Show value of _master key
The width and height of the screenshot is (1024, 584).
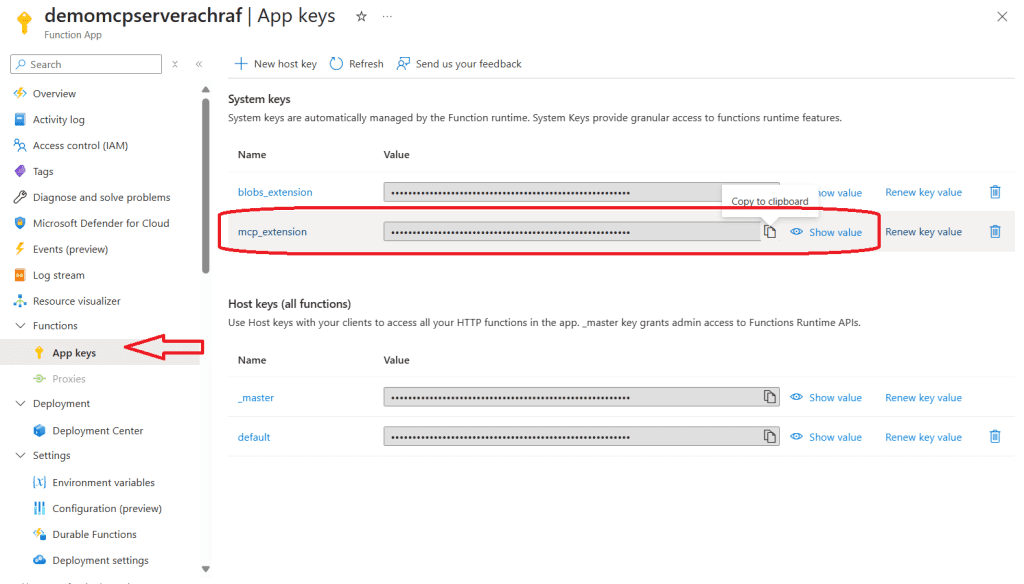click(x=826, y=397)
